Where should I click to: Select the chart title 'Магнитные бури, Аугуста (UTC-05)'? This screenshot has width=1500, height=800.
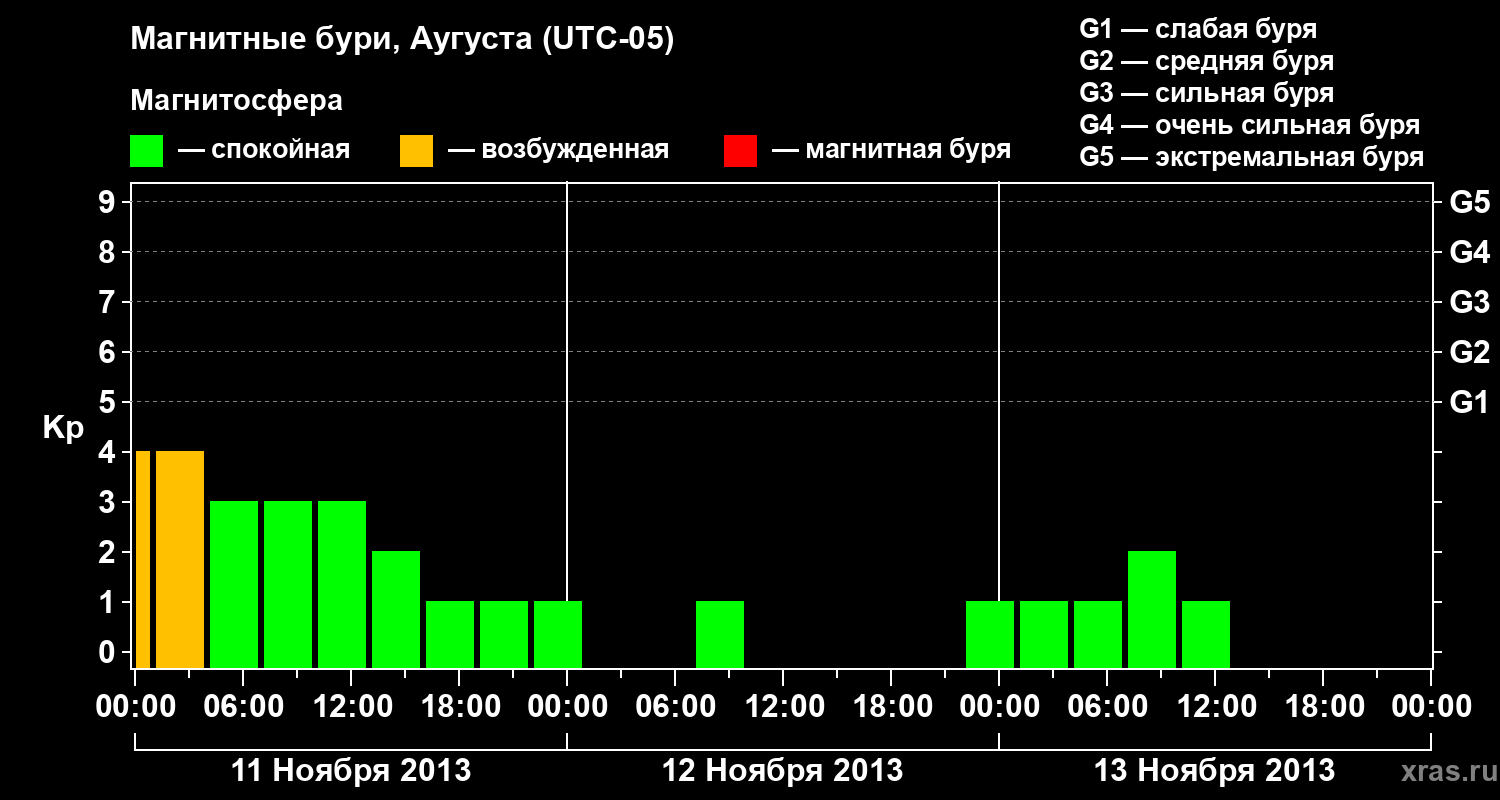(x=402, y=40)
